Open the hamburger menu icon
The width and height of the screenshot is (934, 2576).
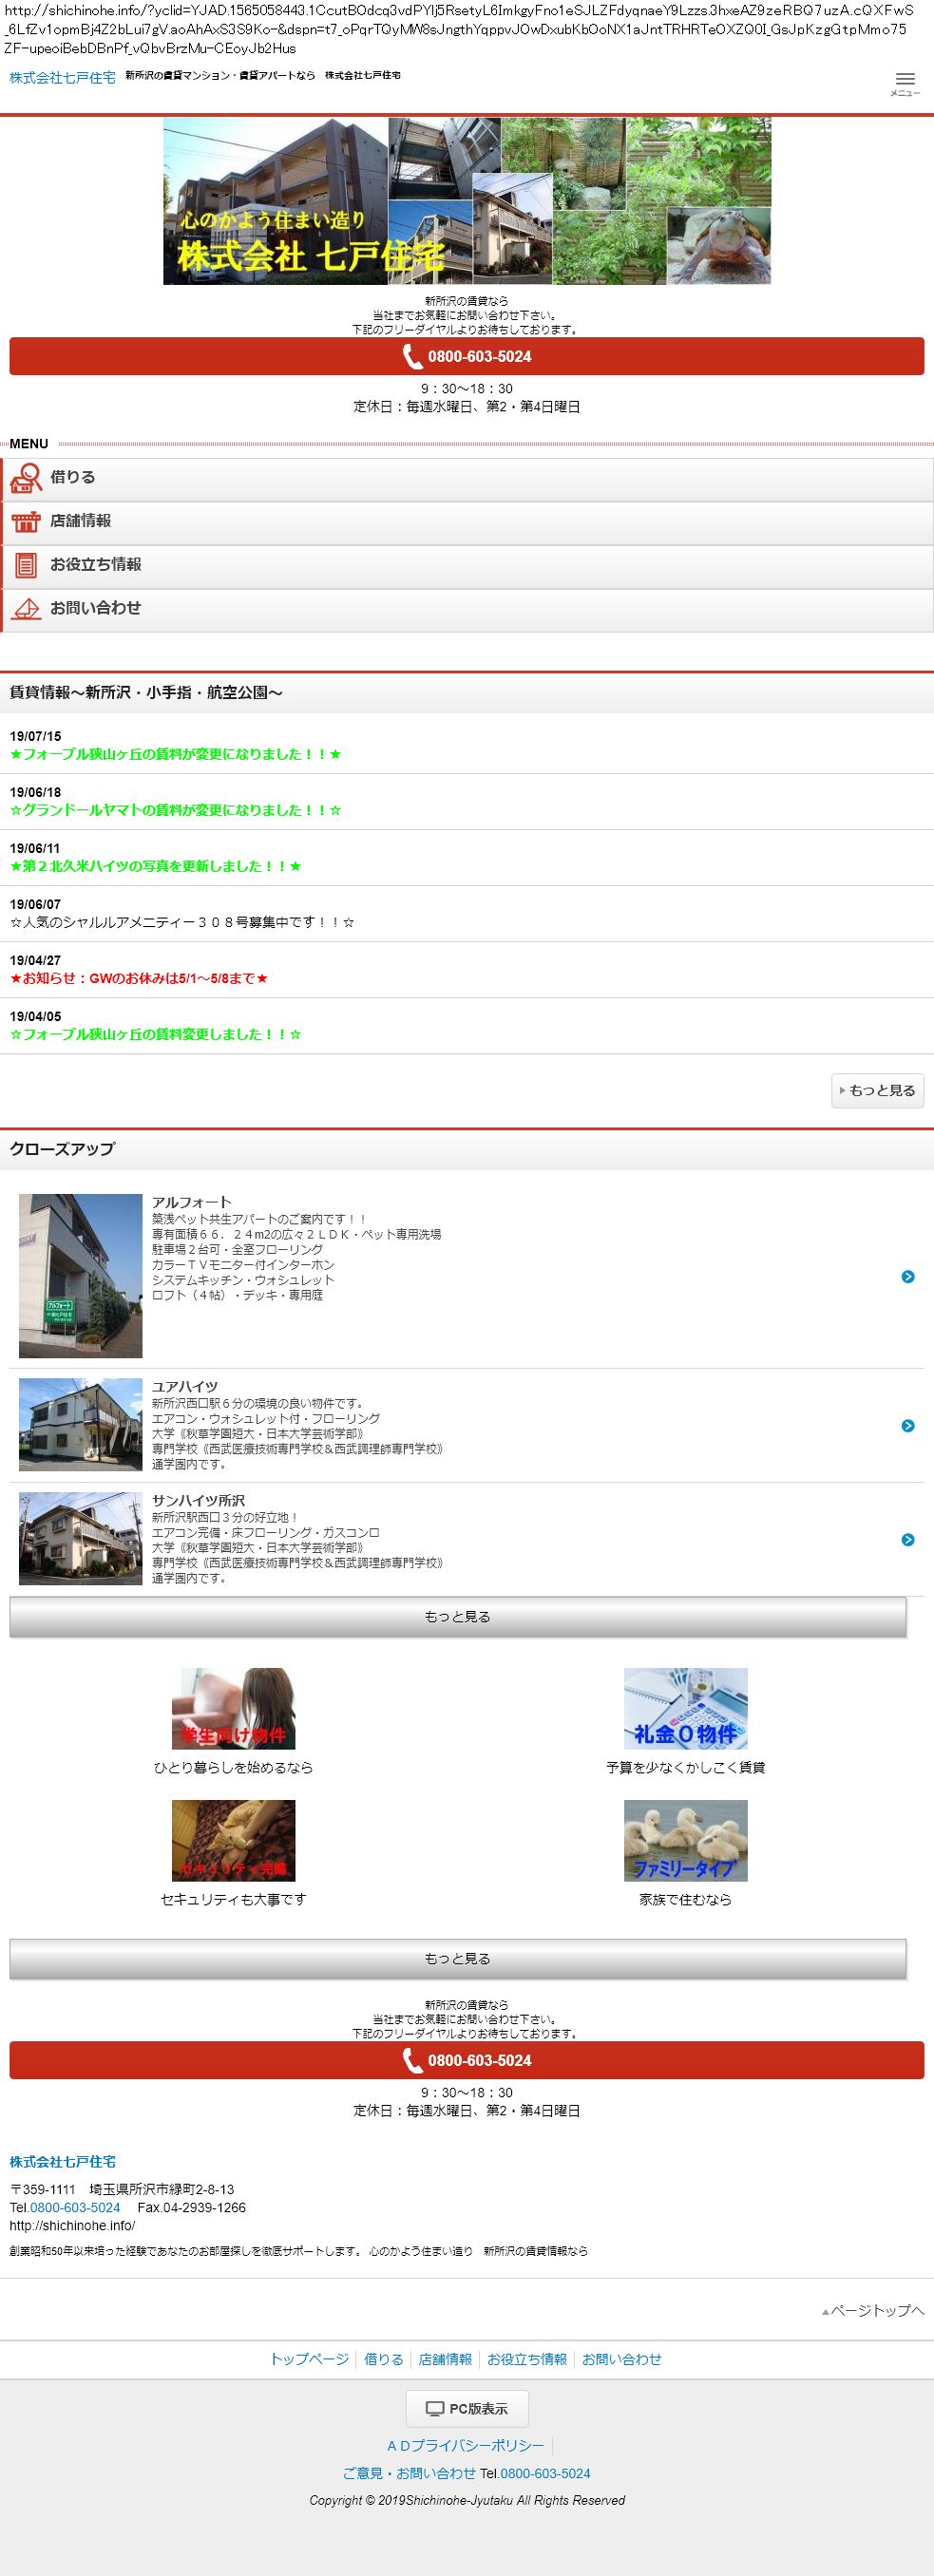(904, 83)
